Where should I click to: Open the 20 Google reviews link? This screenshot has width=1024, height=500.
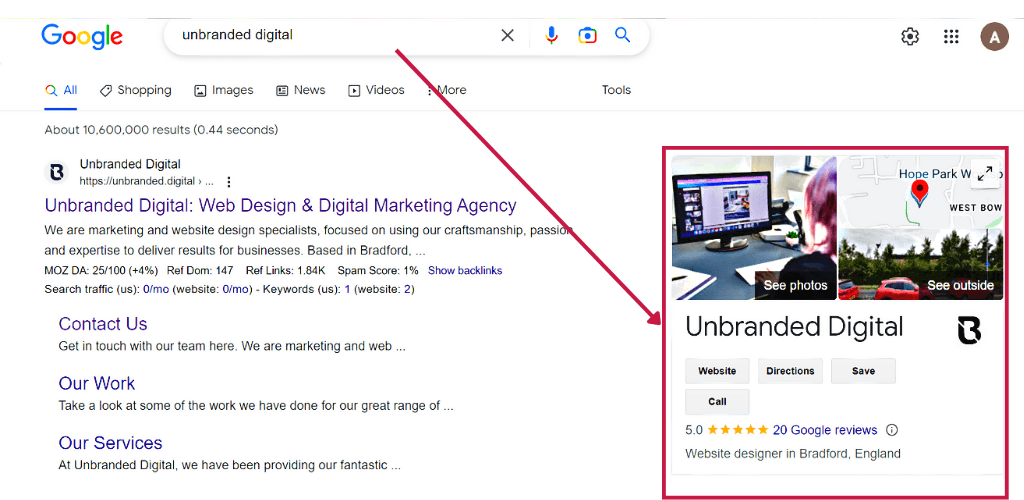825,430
